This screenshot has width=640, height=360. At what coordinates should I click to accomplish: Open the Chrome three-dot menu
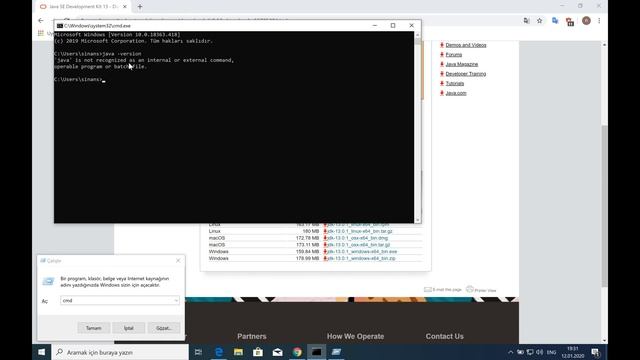point(599,21)
